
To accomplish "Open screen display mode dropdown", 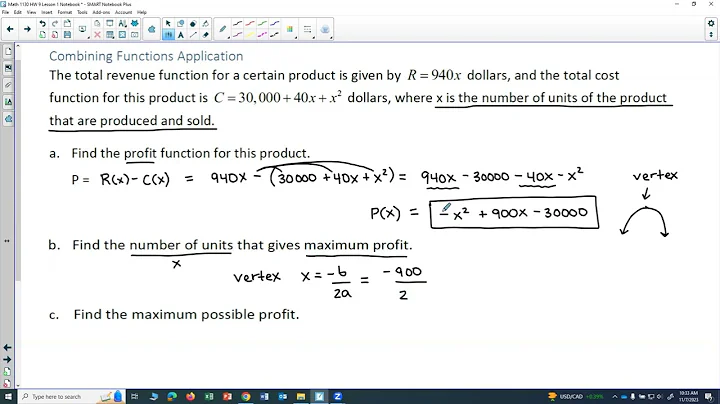I will [x=82, y=29].
